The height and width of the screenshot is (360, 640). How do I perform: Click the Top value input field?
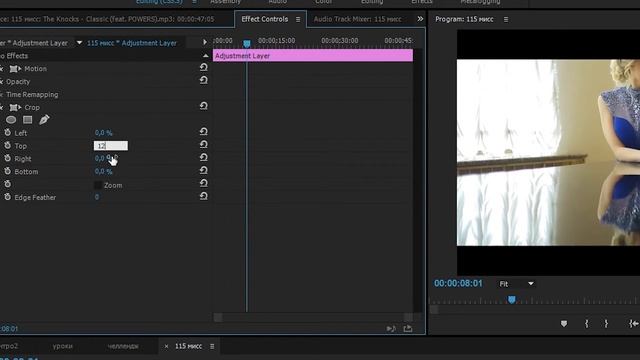(111, 146)
